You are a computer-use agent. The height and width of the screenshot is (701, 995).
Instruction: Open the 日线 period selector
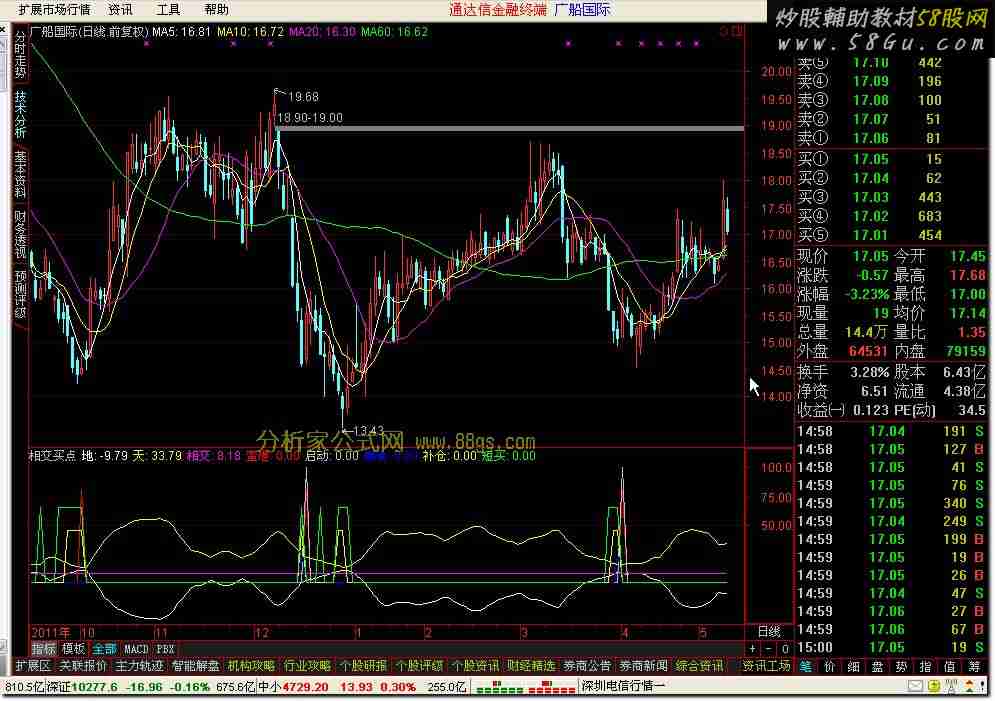pos(765,631)
